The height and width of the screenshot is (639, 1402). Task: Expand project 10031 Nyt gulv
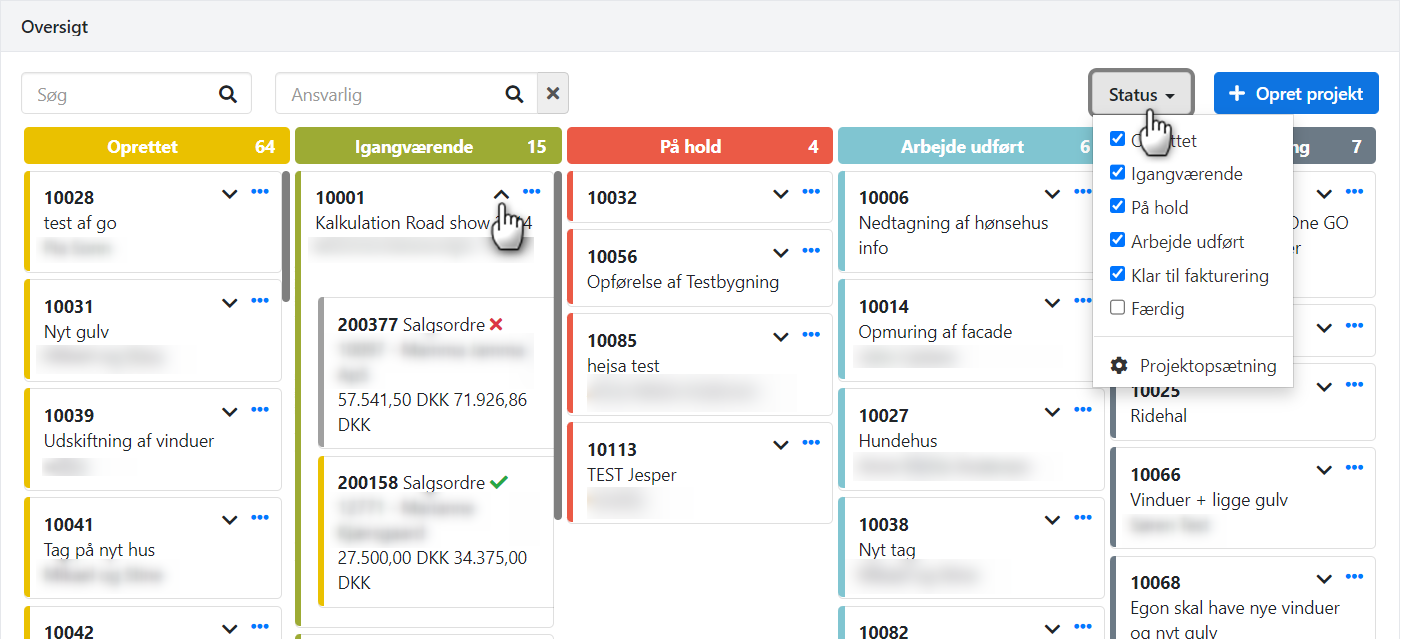230,302
